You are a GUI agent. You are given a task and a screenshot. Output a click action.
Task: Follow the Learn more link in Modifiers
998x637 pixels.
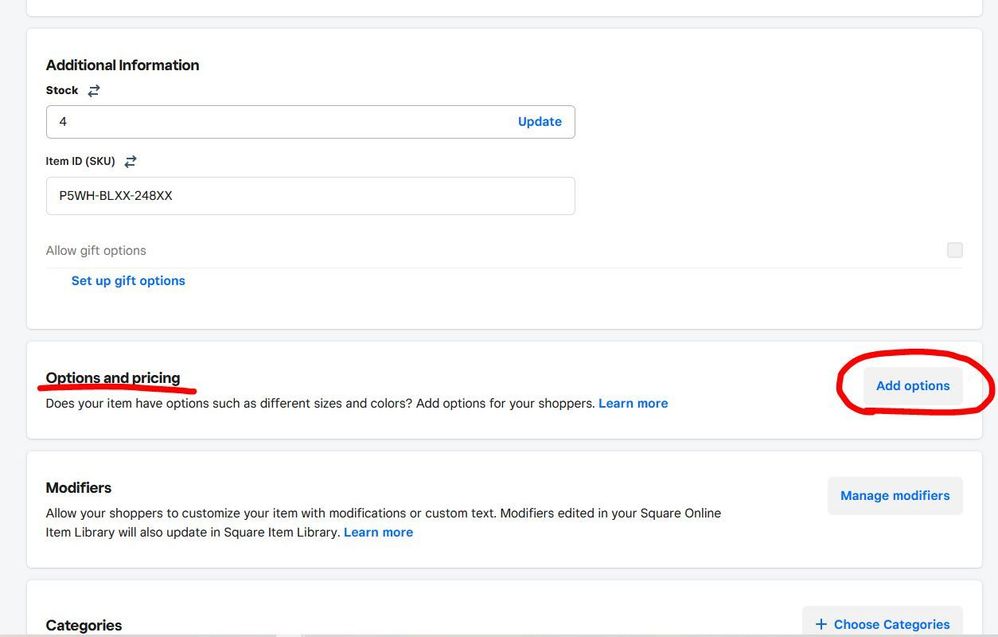(x=378, y=533)
